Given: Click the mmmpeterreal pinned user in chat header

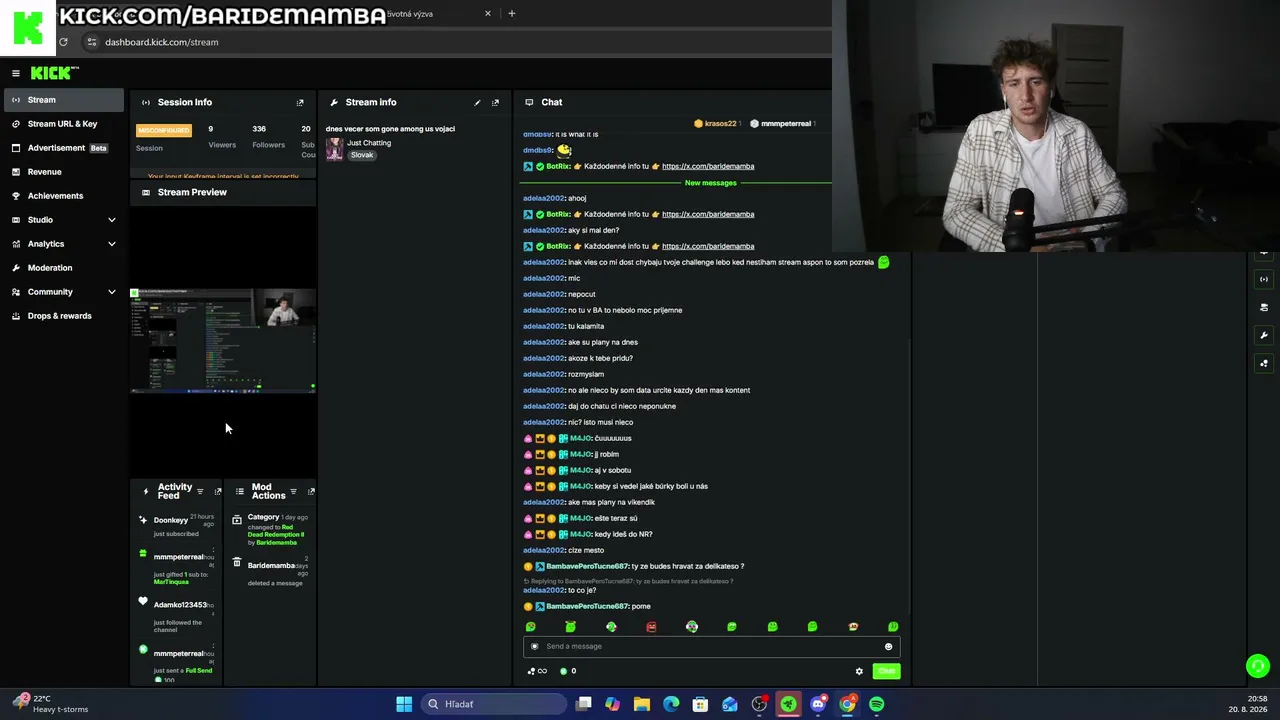Looking at the screenshot, I should [x=781, y=124].
